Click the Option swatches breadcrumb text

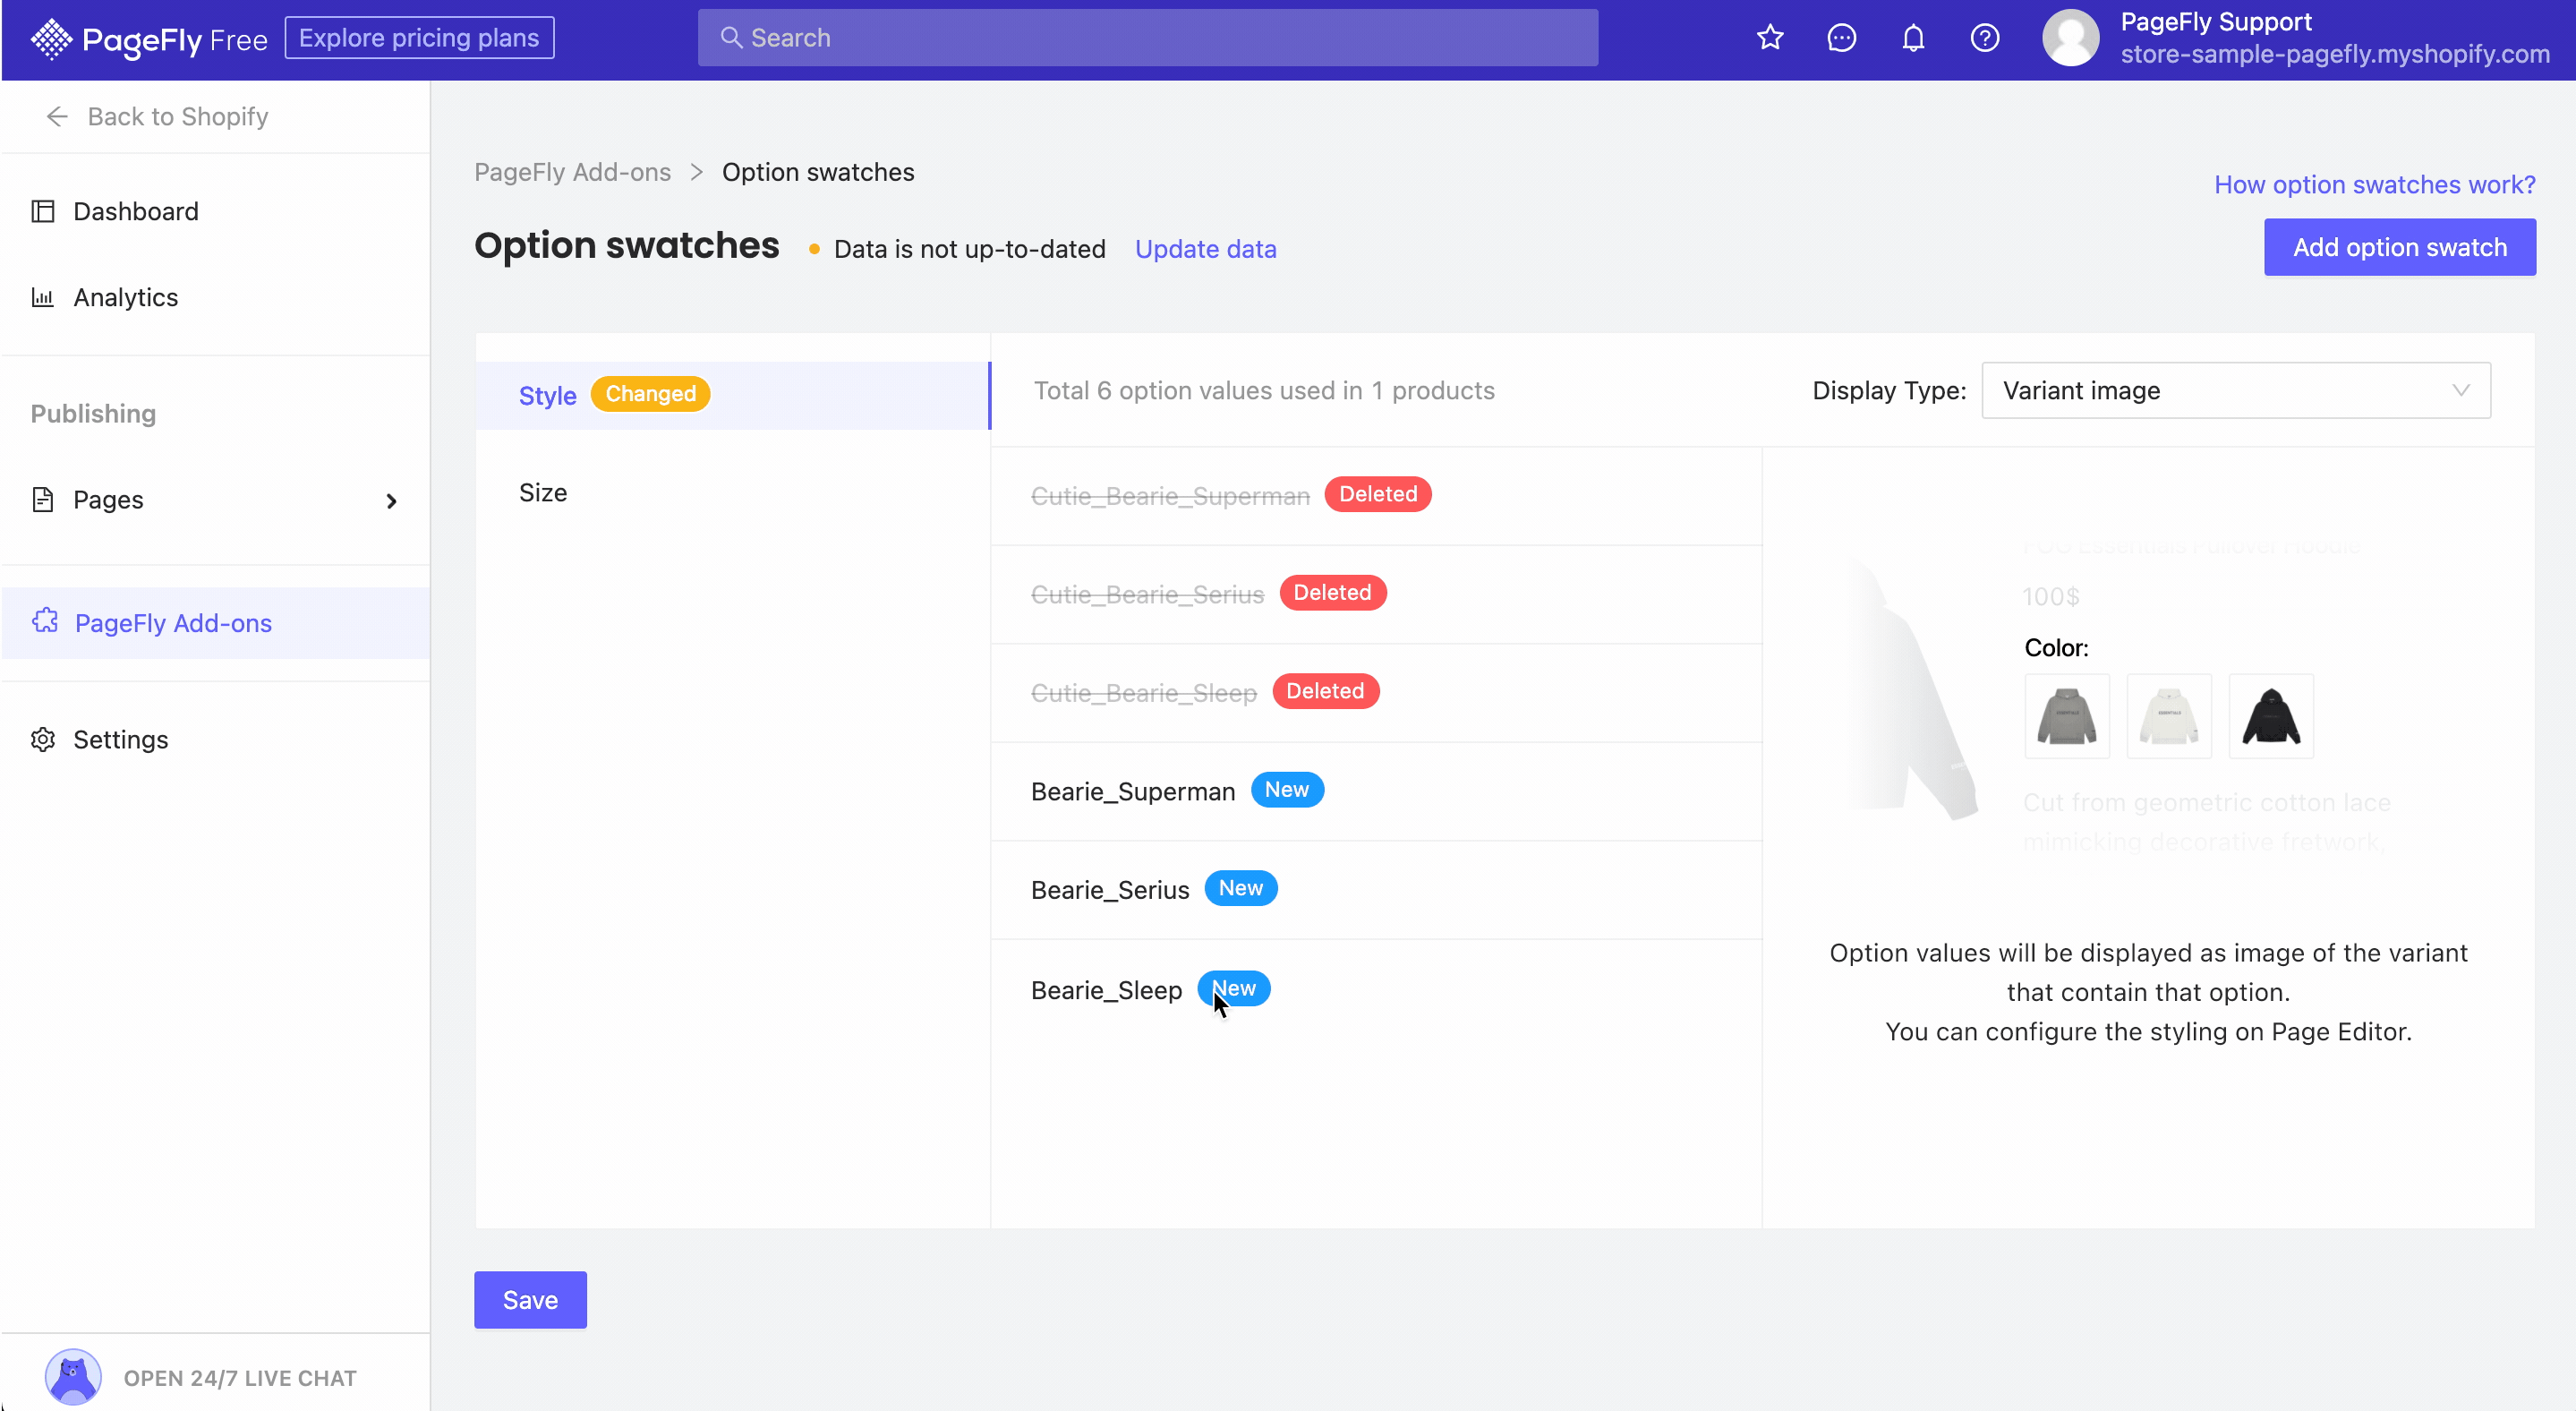coord(818,172)
